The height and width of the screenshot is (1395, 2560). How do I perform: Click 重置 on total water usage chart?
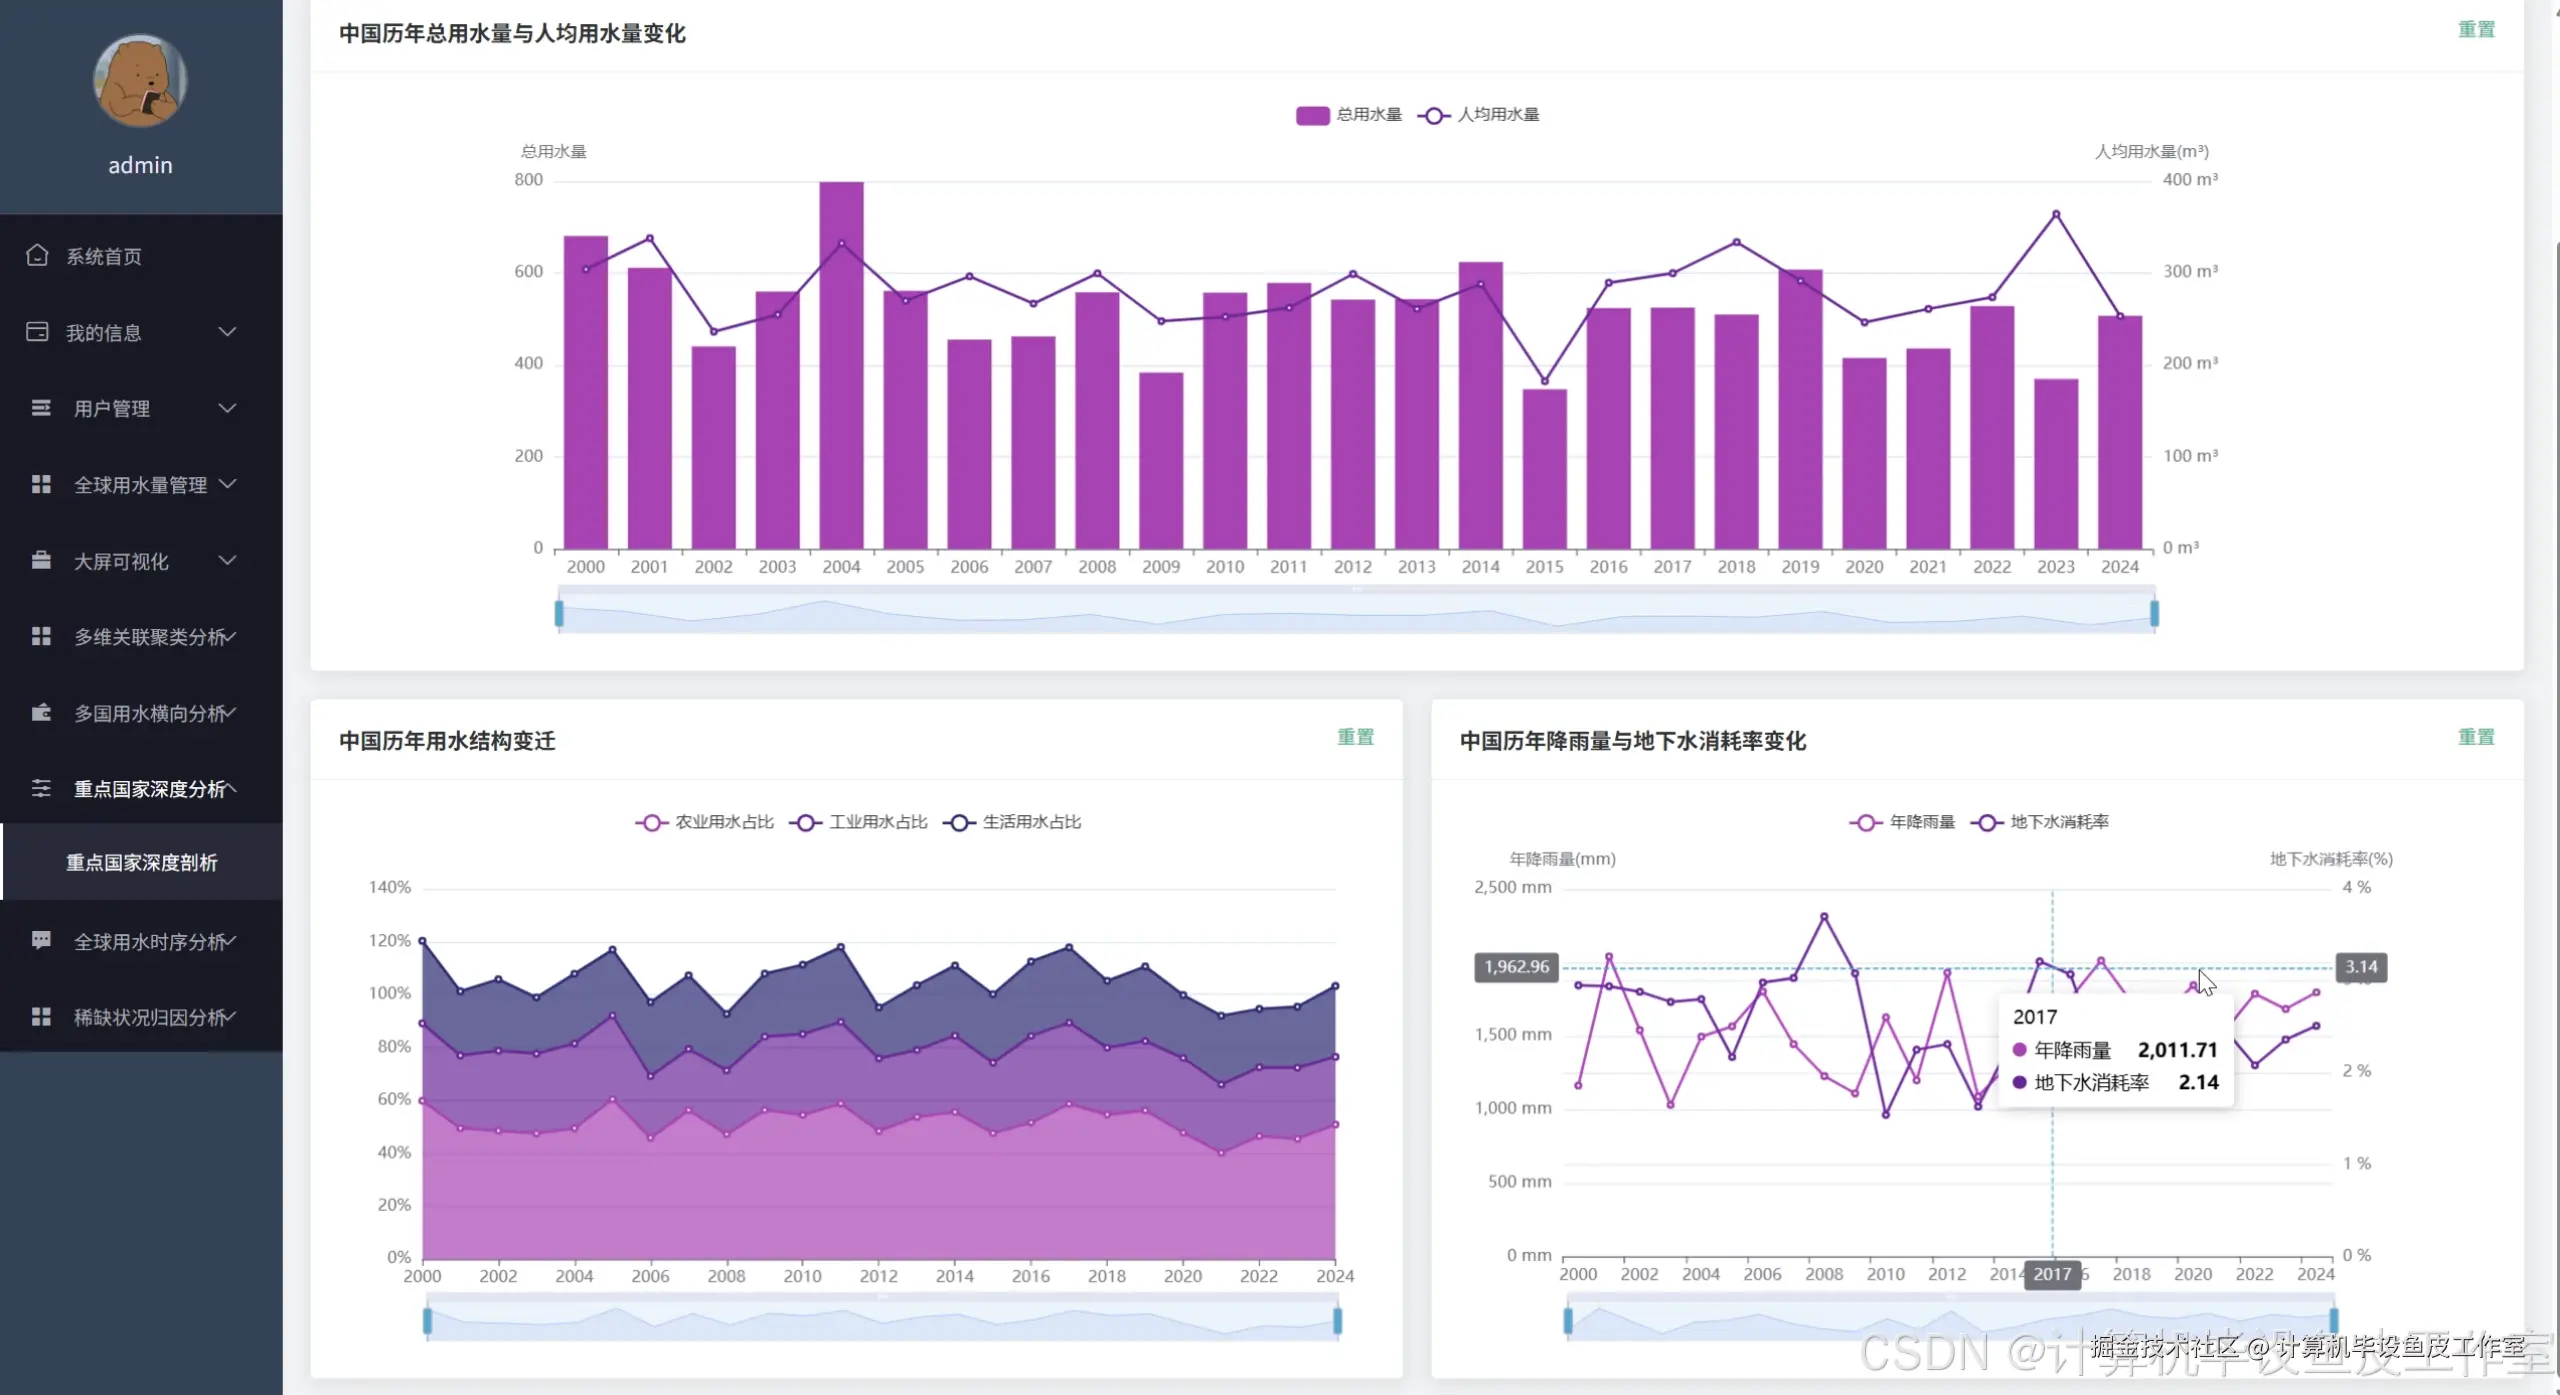(x=2476, y=30)
